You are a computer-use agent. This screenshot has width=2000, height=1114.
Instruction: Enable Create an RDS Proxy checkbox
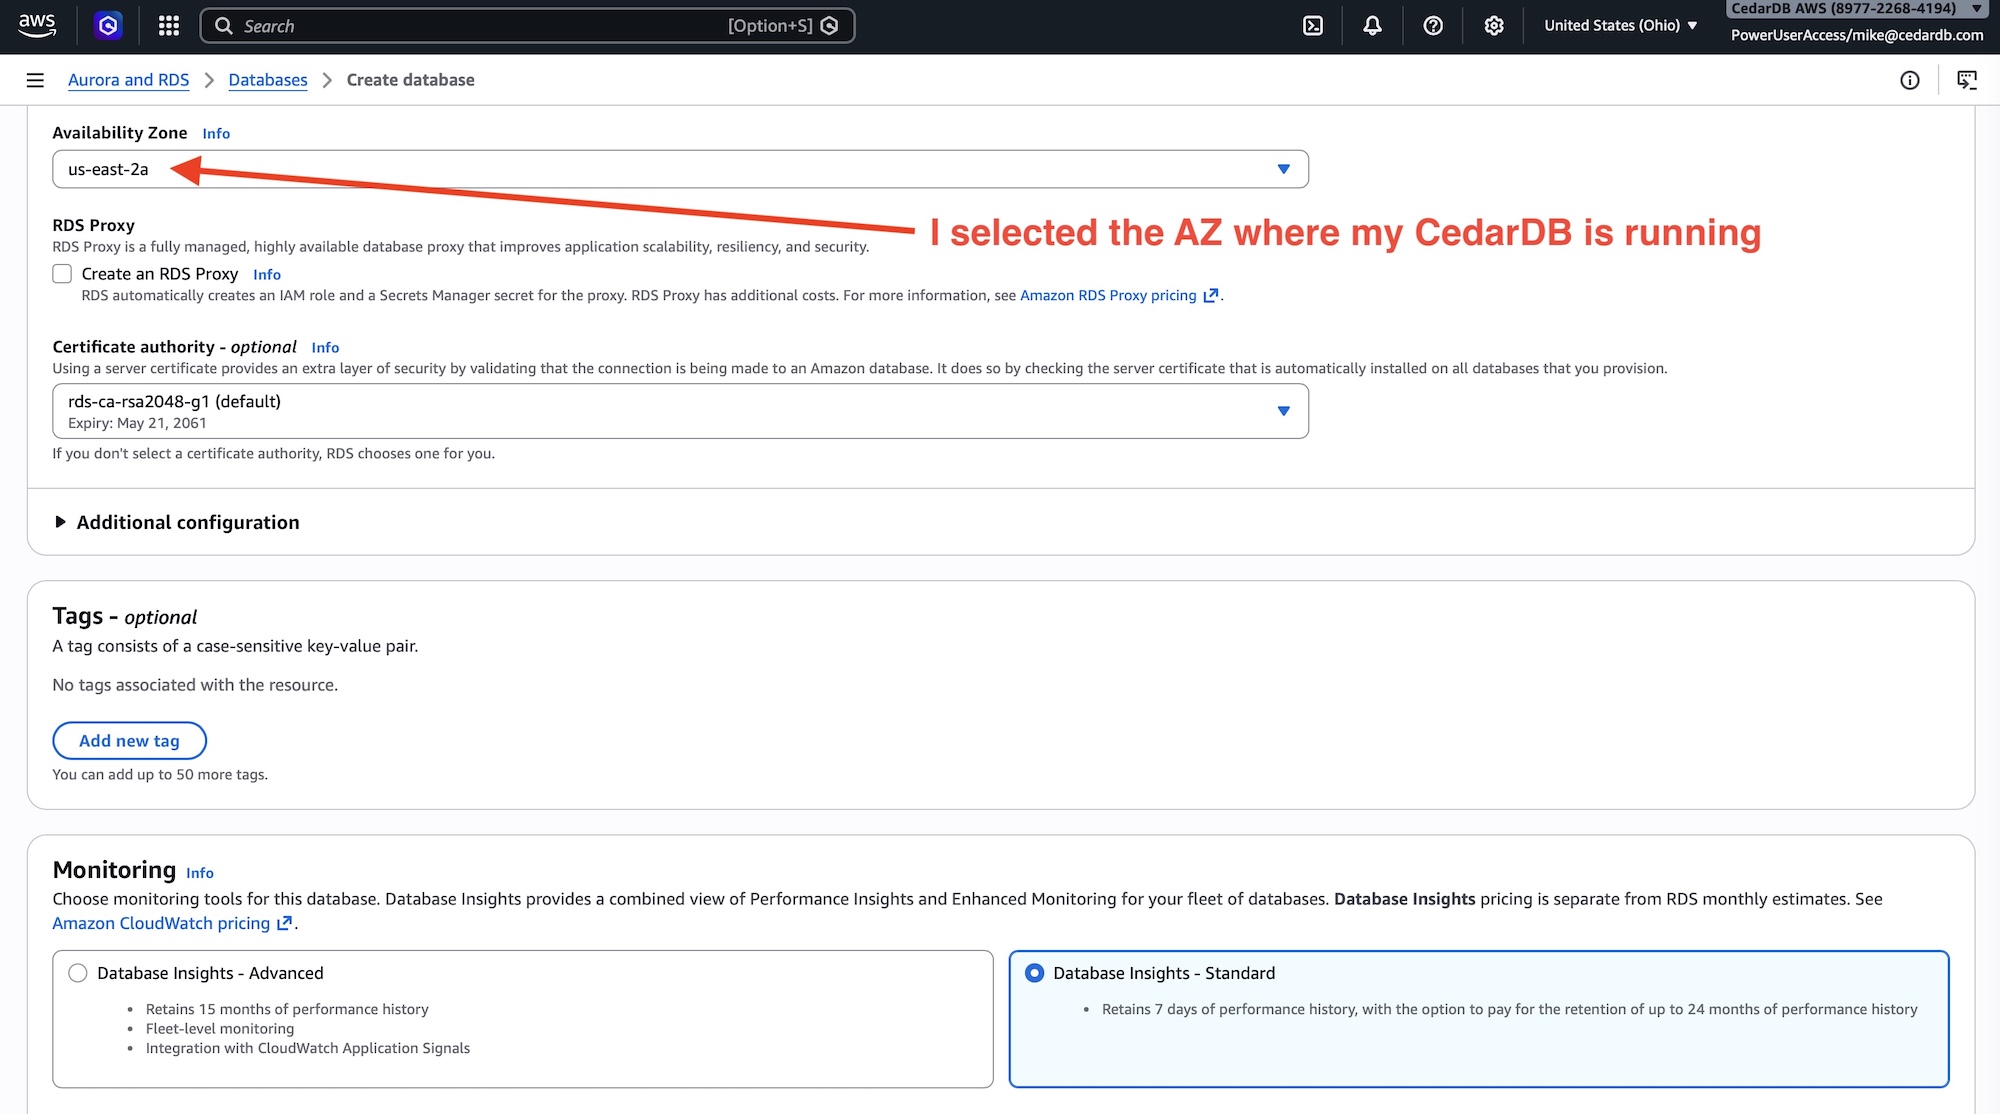coord(62,274)
